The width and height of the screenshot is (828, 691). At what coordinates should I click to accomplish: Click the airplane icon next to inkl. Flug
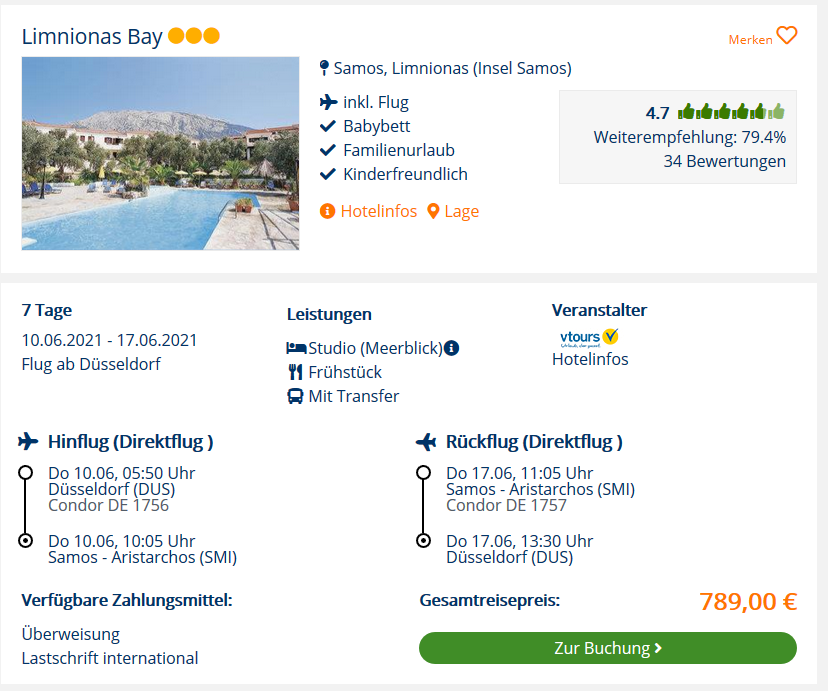click(328, 102)
